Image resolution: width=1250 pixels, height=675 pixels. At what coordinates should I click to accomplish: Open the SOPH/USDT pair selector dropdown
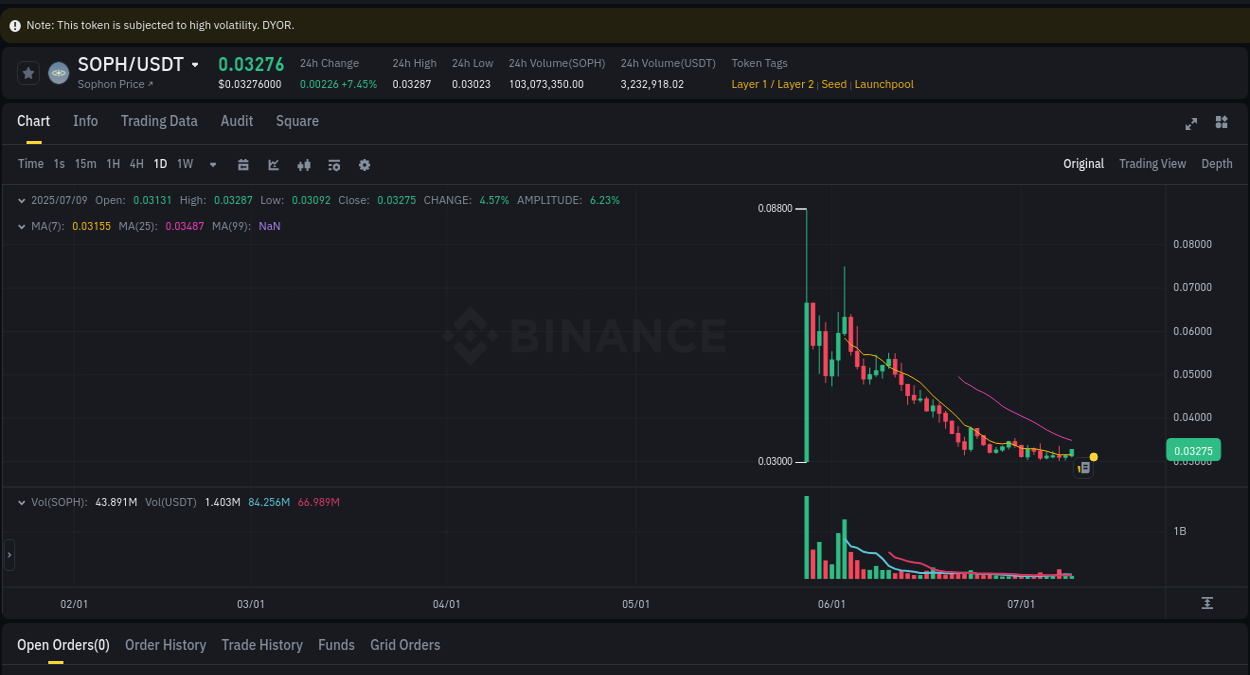tap(196, 63)
